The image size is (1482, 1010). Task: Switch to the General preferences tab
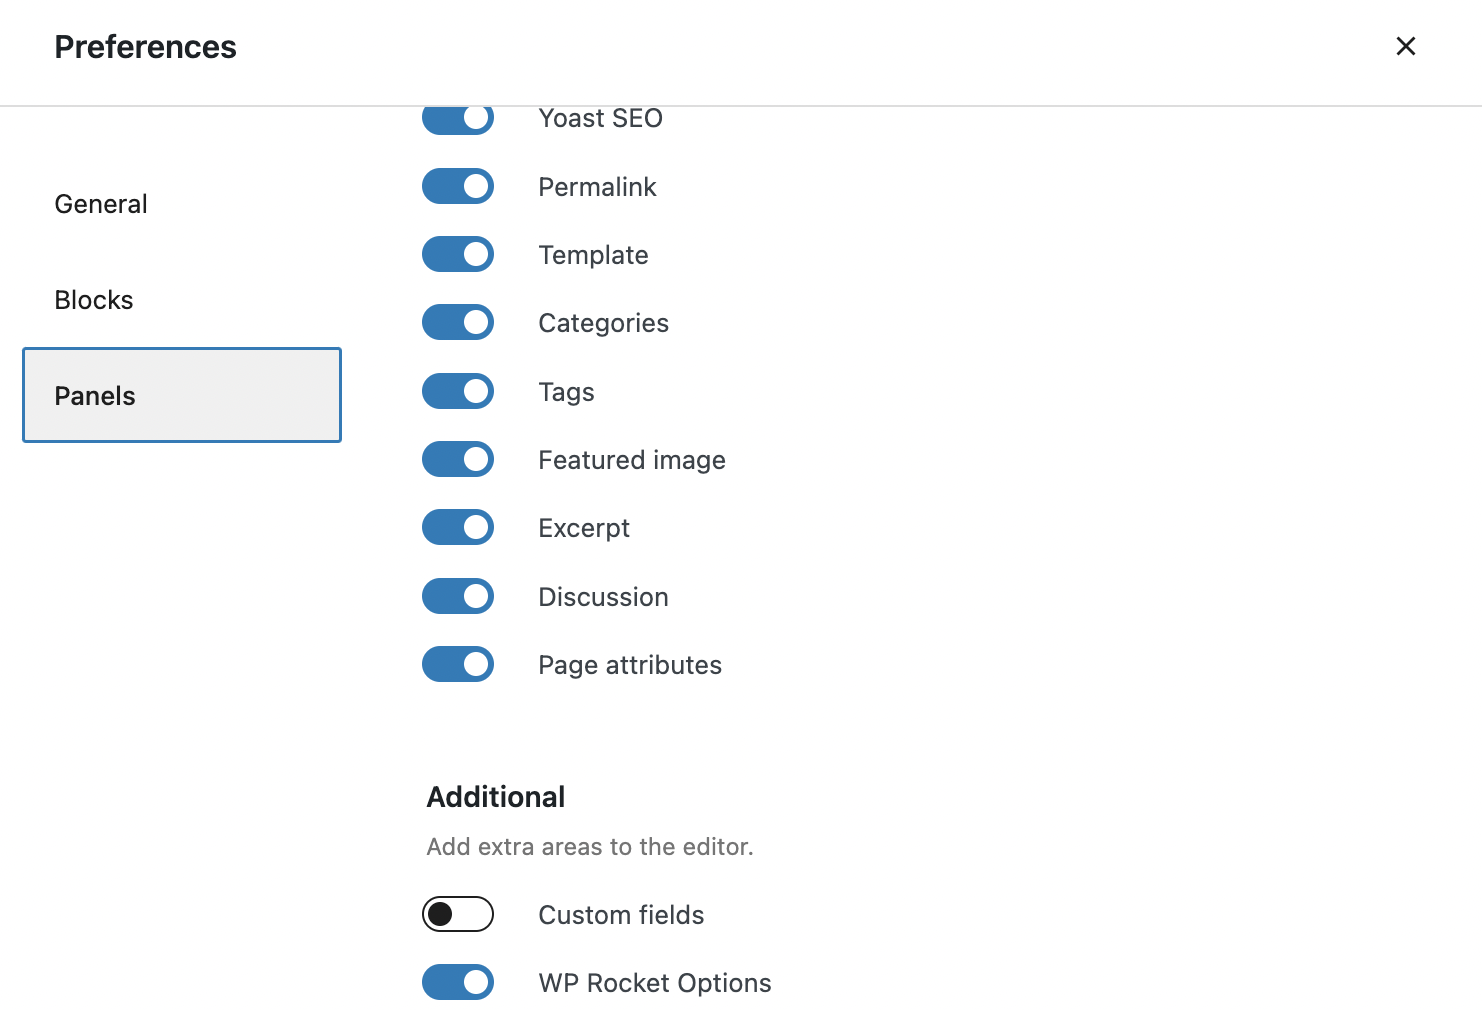pos(100,203)
